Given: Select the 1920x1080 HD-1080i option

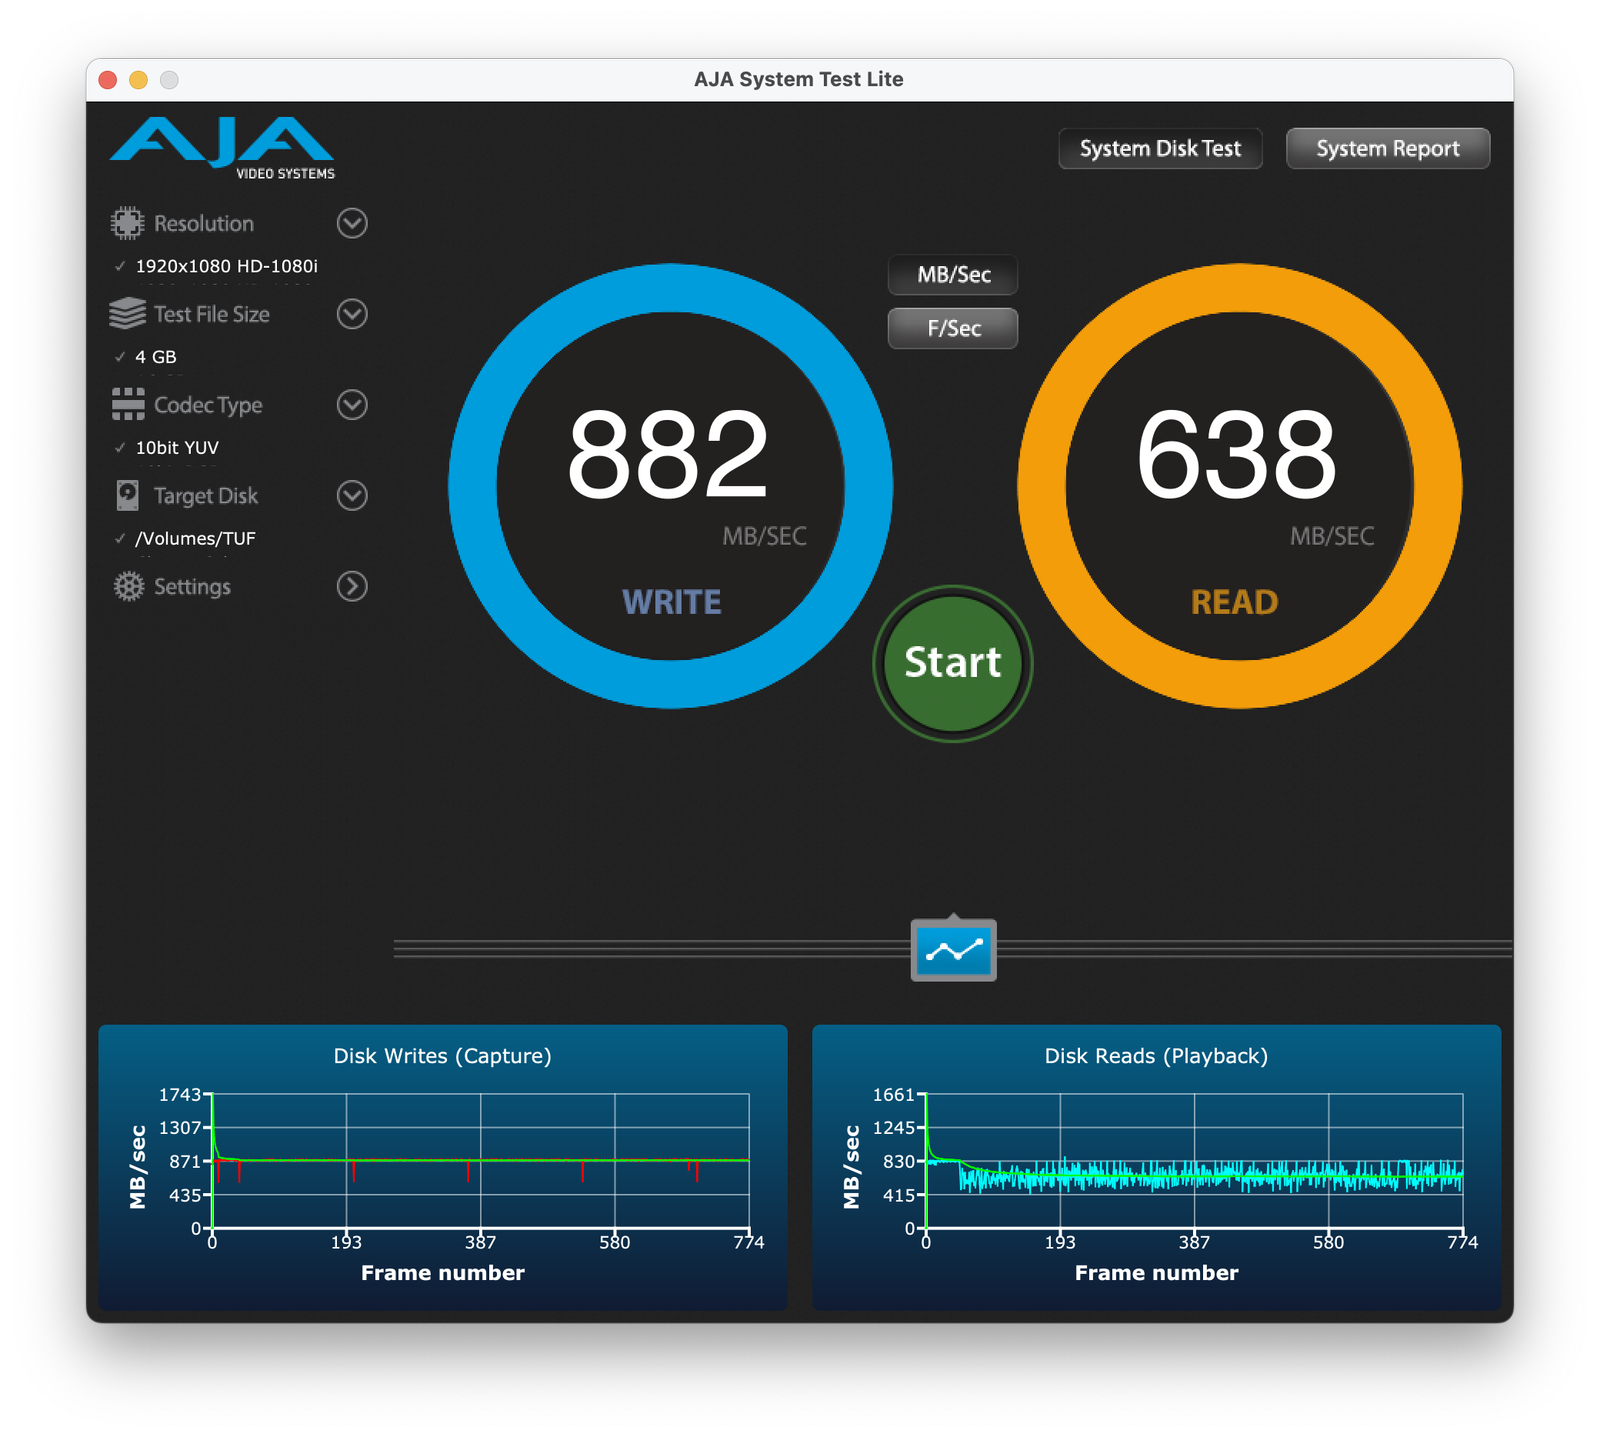Looking at the screenshot, I should 227,266.
